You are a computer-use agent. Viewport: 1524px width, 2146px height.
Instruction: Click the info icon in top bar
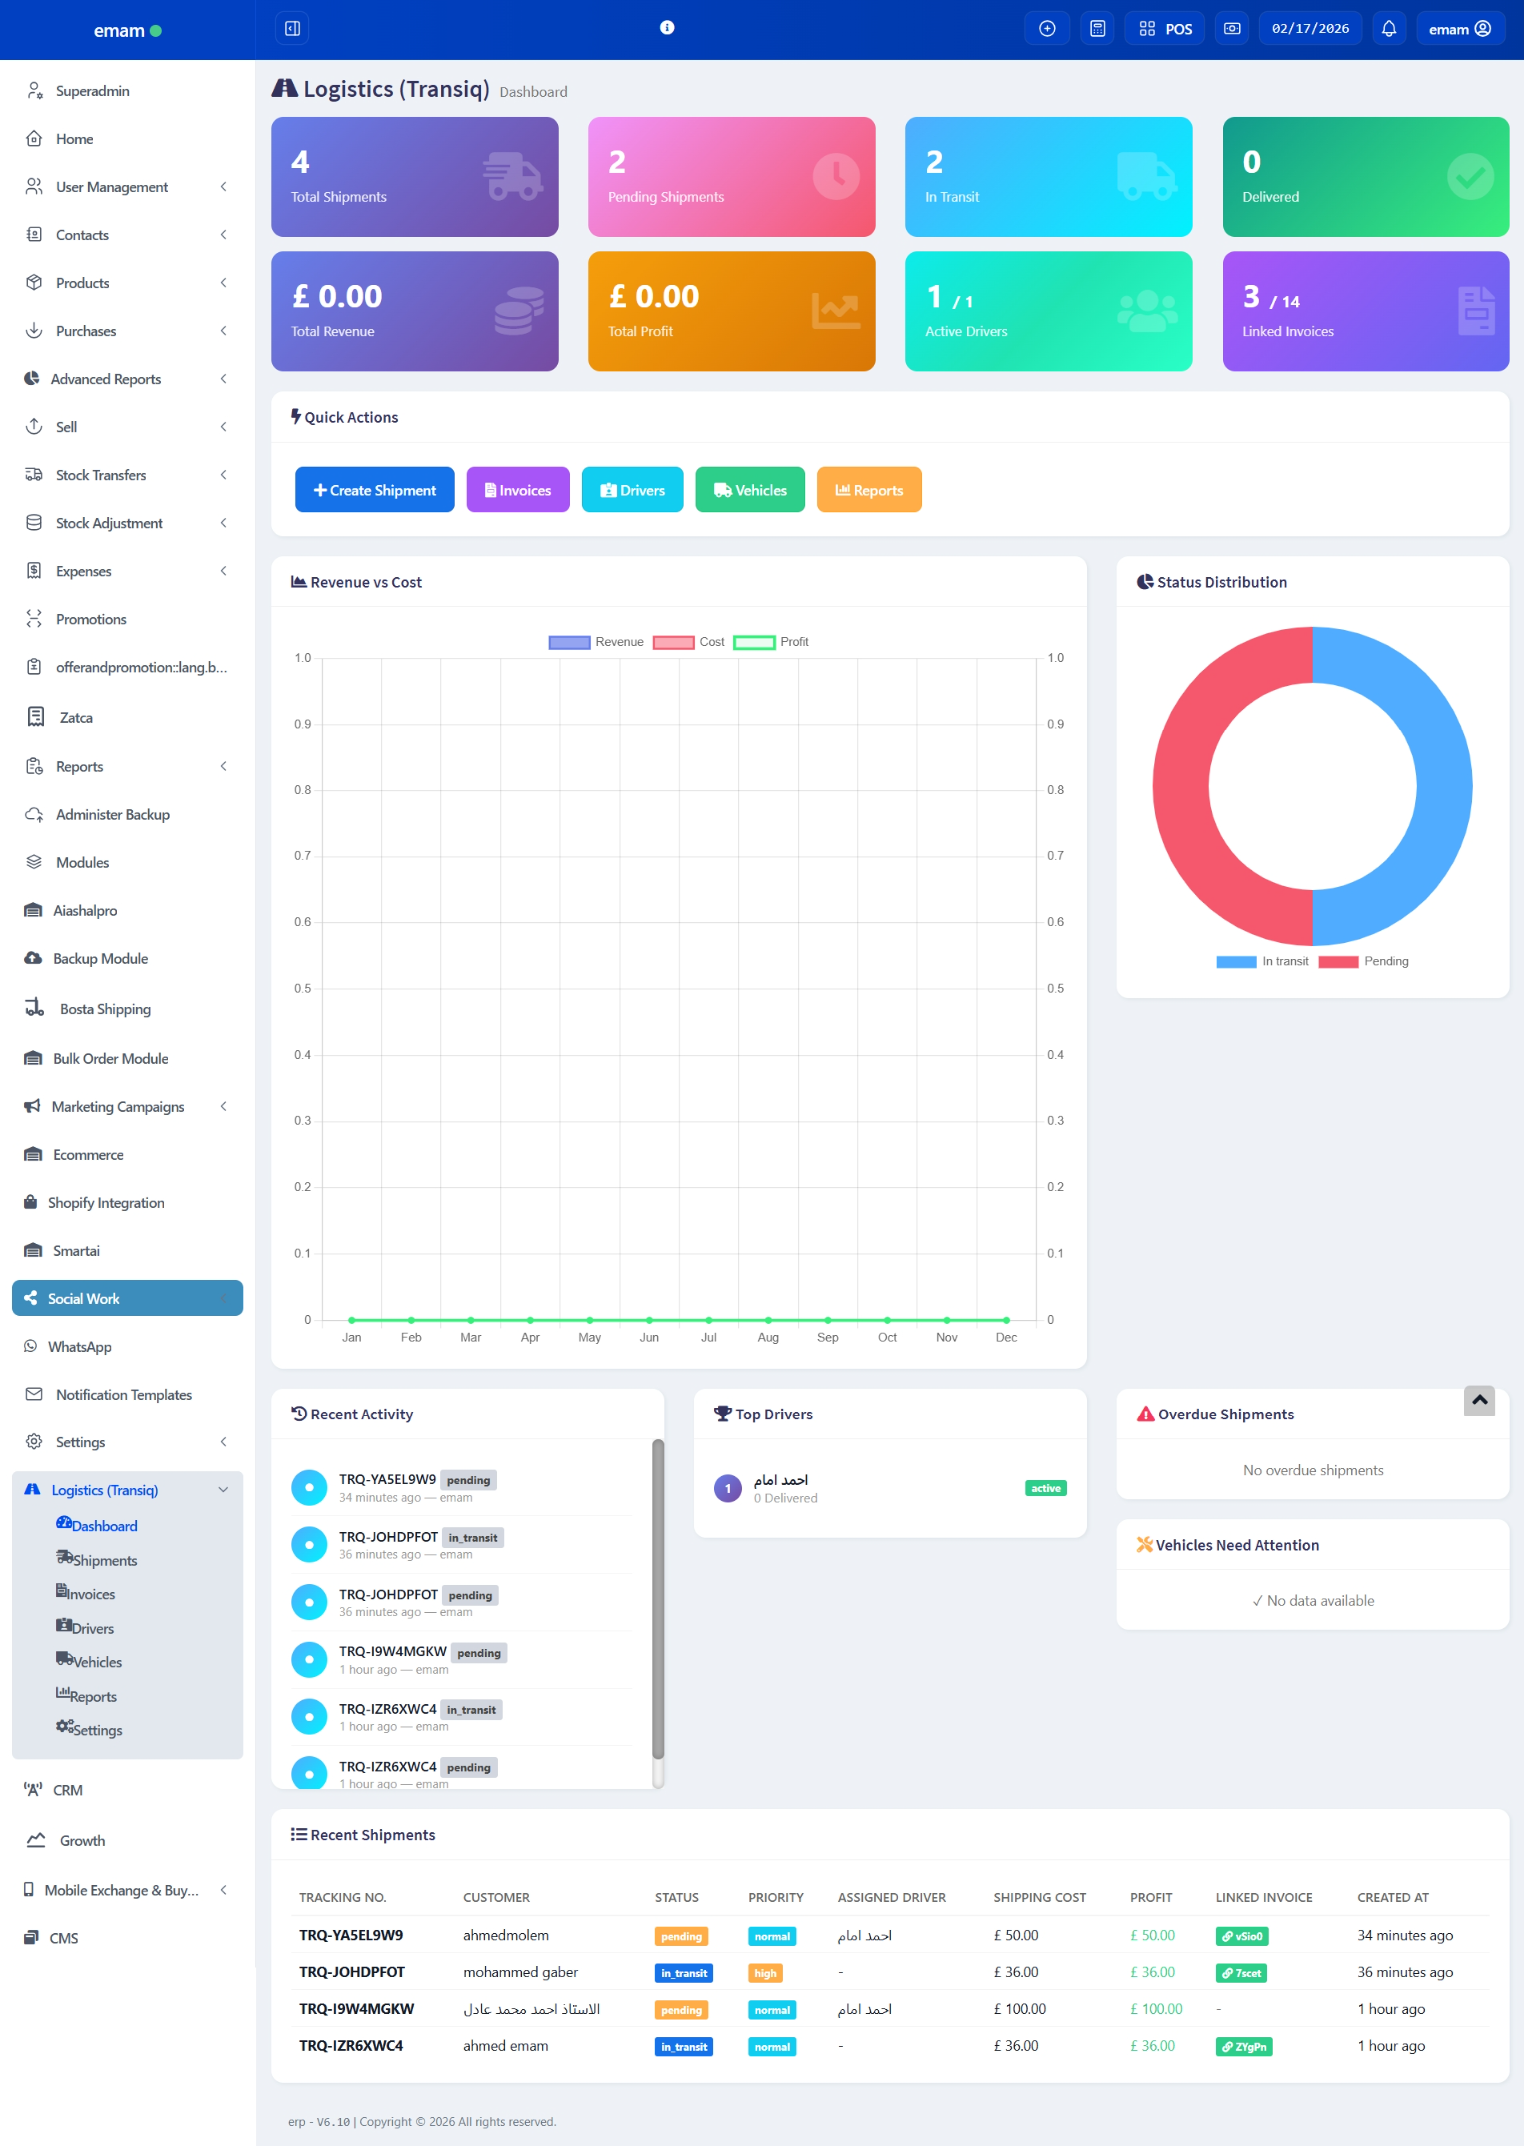(667, 28)
